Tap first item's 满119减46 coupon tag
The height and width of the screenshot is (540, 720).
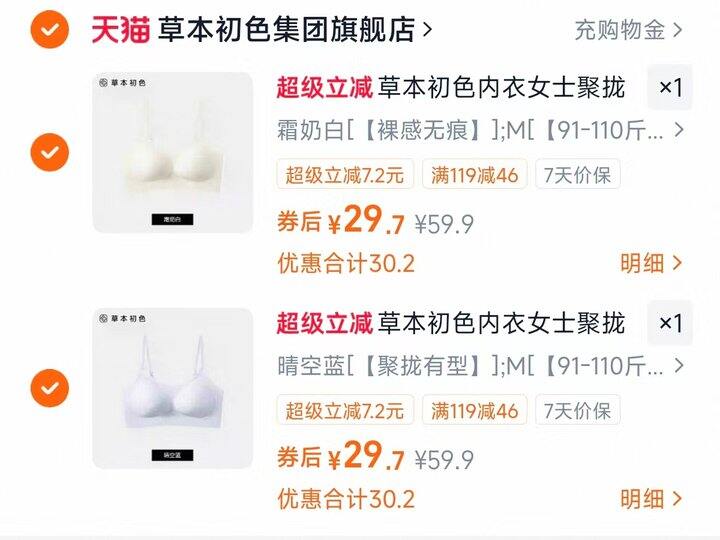point(474,174)
